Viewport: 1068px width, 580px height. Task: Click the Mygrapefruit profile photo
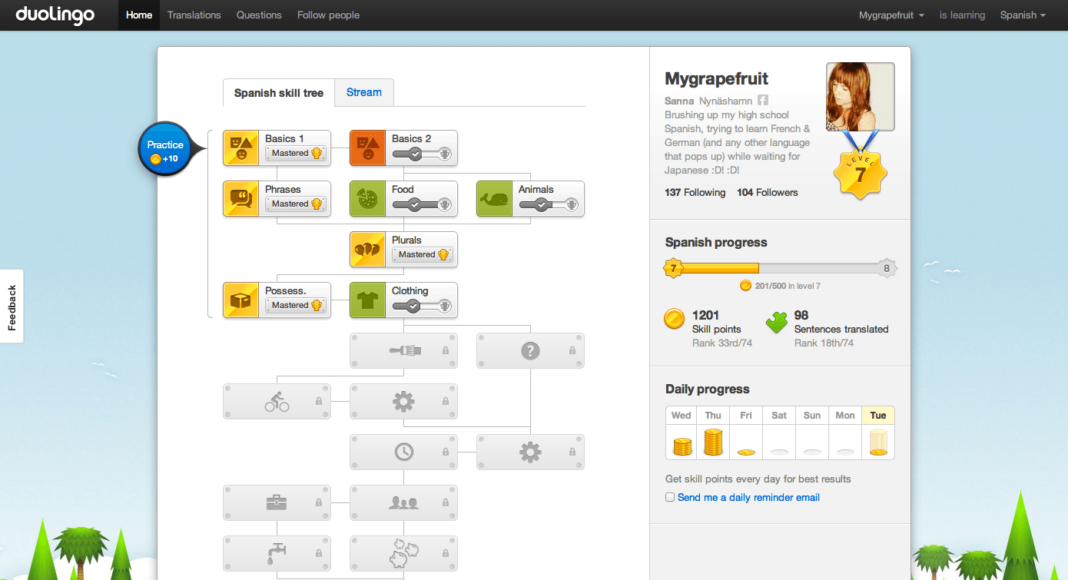coord(860,97)
